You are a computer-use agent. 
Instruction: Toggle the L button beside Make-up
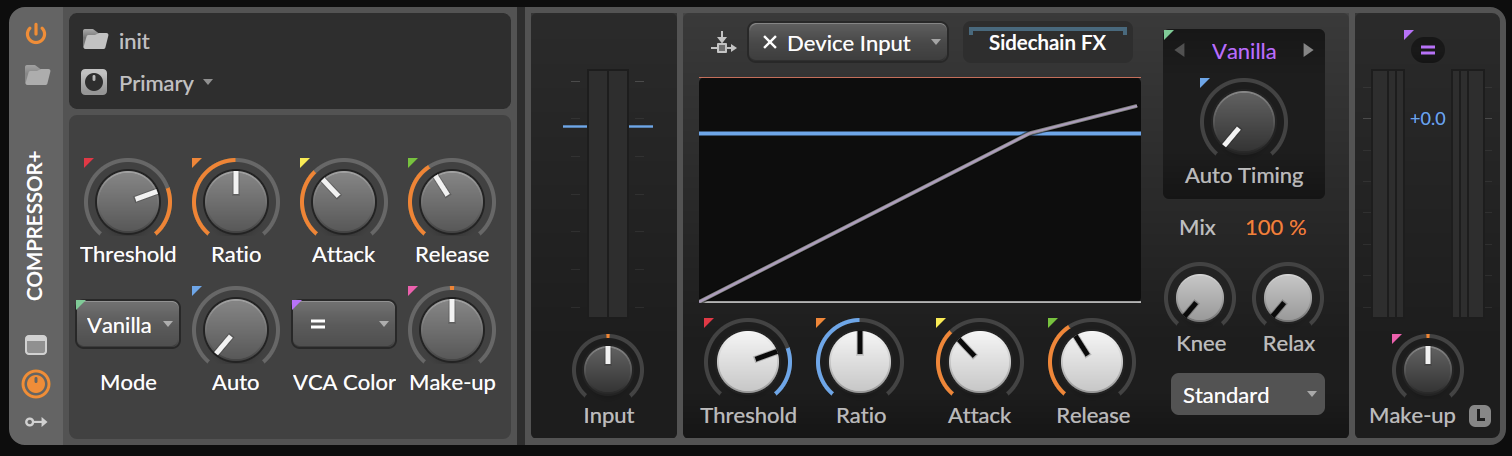tap(1479, 415)
